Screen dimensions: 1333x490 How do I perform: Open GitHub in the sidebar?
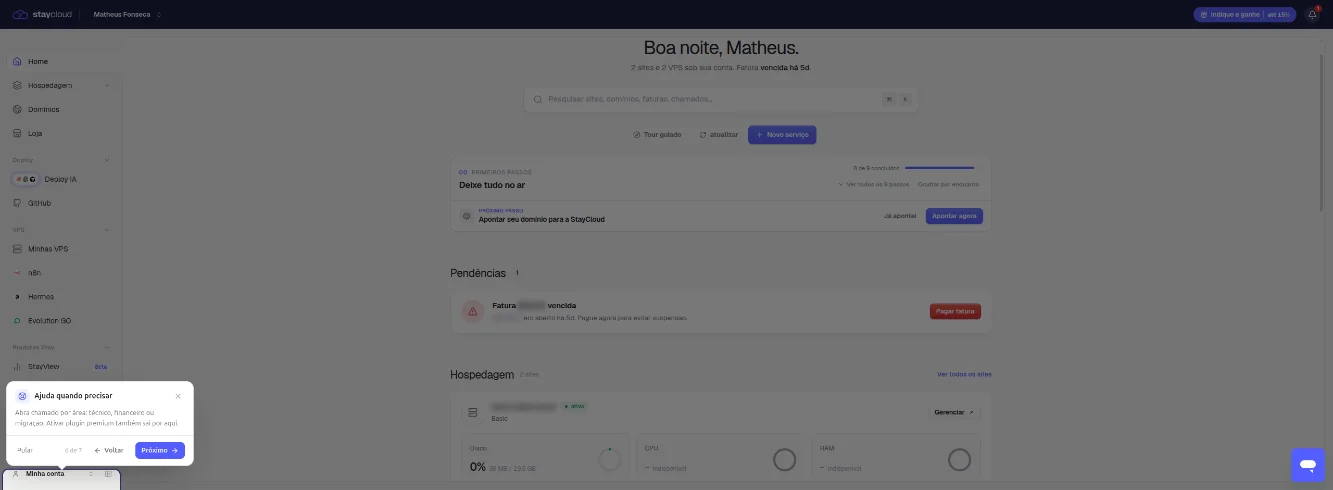(61, 203)
